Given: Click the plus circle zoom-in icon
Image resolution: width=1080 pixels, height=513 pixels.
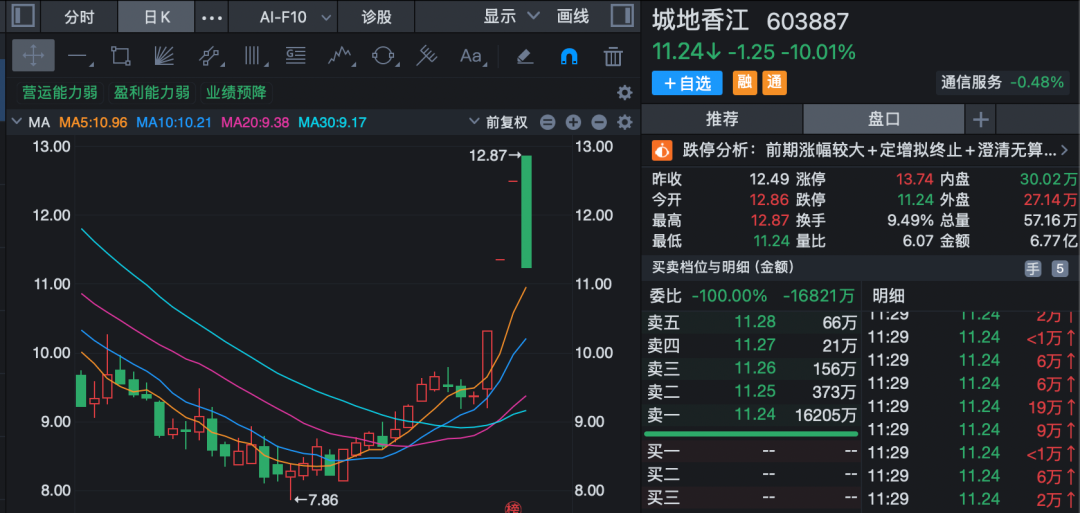Looking at the screenshot, I should (573, 123).
